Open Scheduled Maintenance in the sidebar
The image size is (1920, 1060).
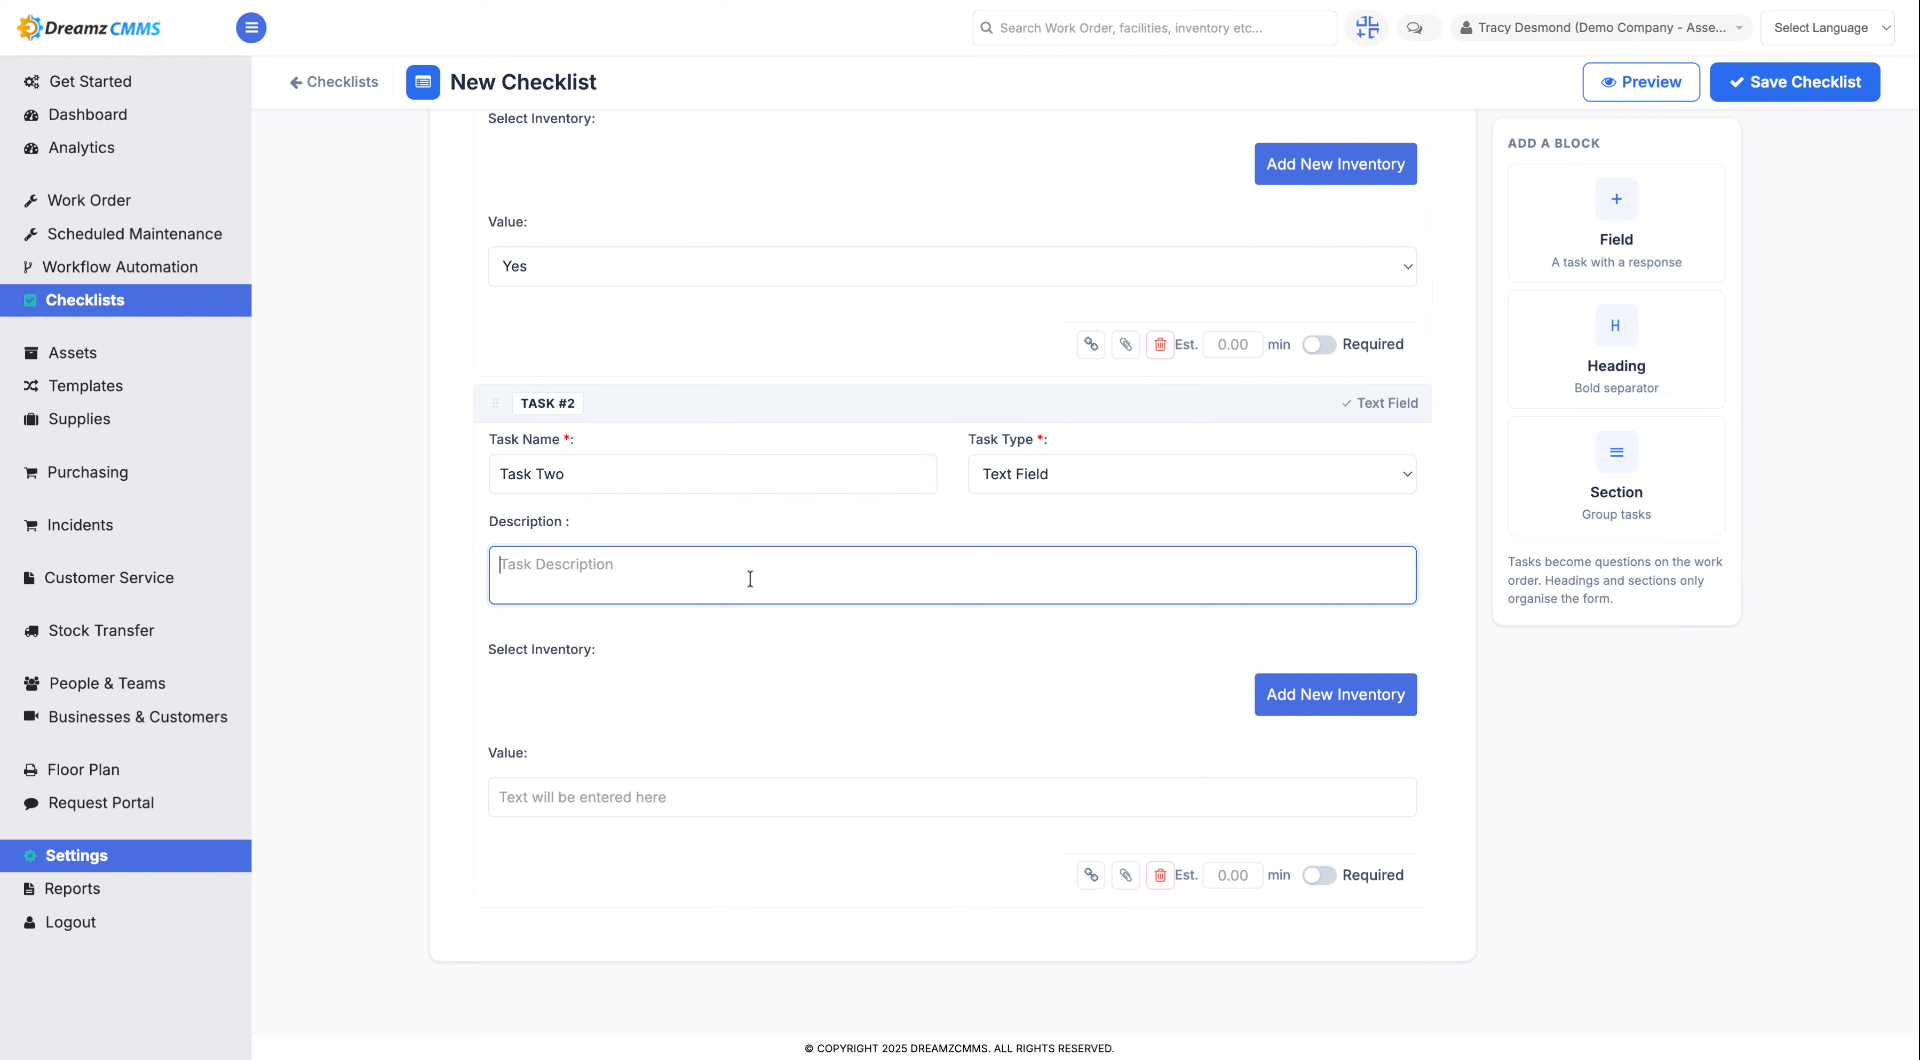tap(135, 234)
